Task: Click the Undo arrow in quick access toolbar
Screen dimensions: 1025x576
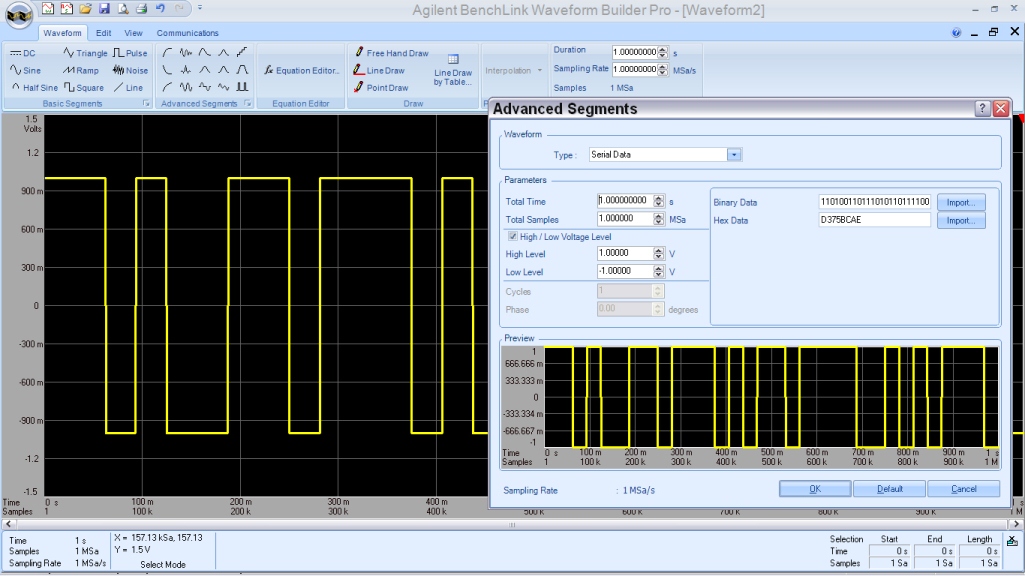Action: pos(160,9)
